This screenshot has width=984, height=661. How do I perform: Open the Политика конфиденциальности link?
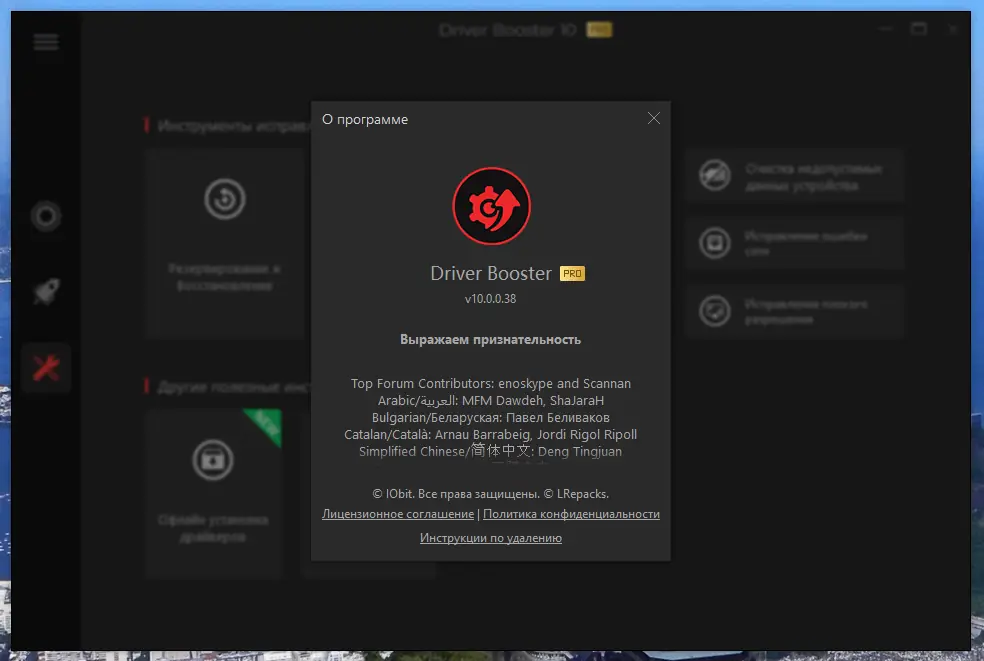point(571,514)
